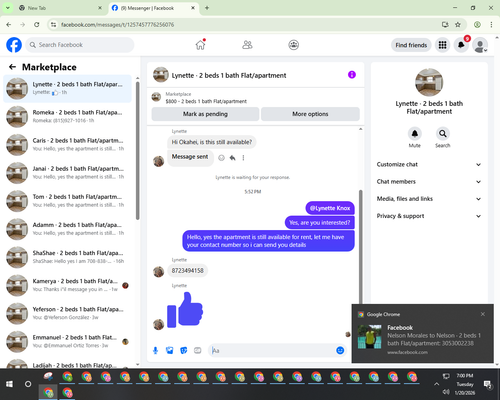Open the emoji picker in the message box

tap(340, 350)
